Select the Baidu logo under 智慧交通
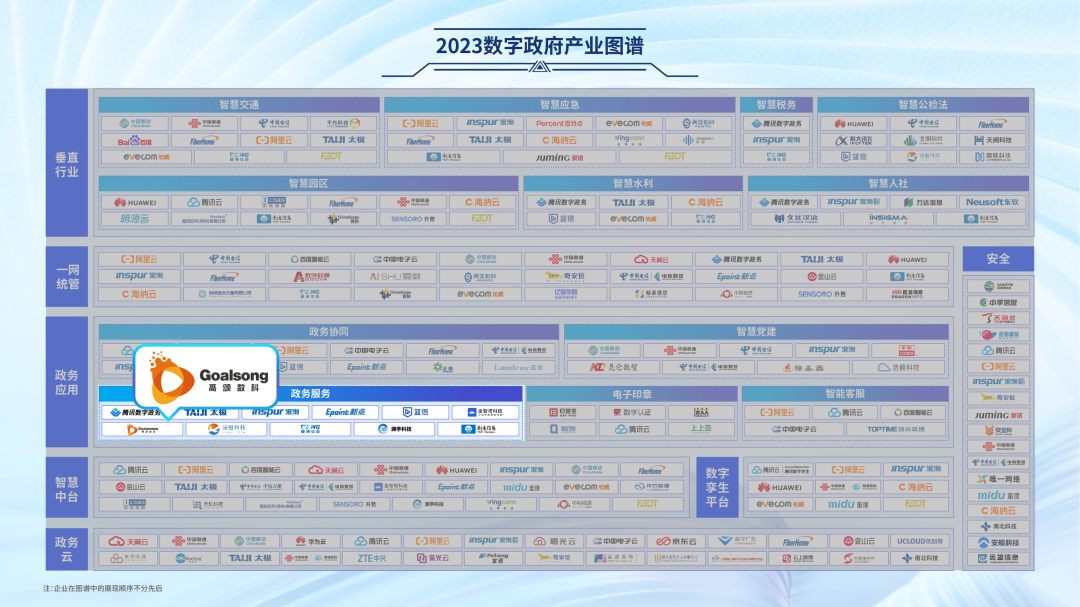Screen dimensions: 1080x607 point(134,141)
